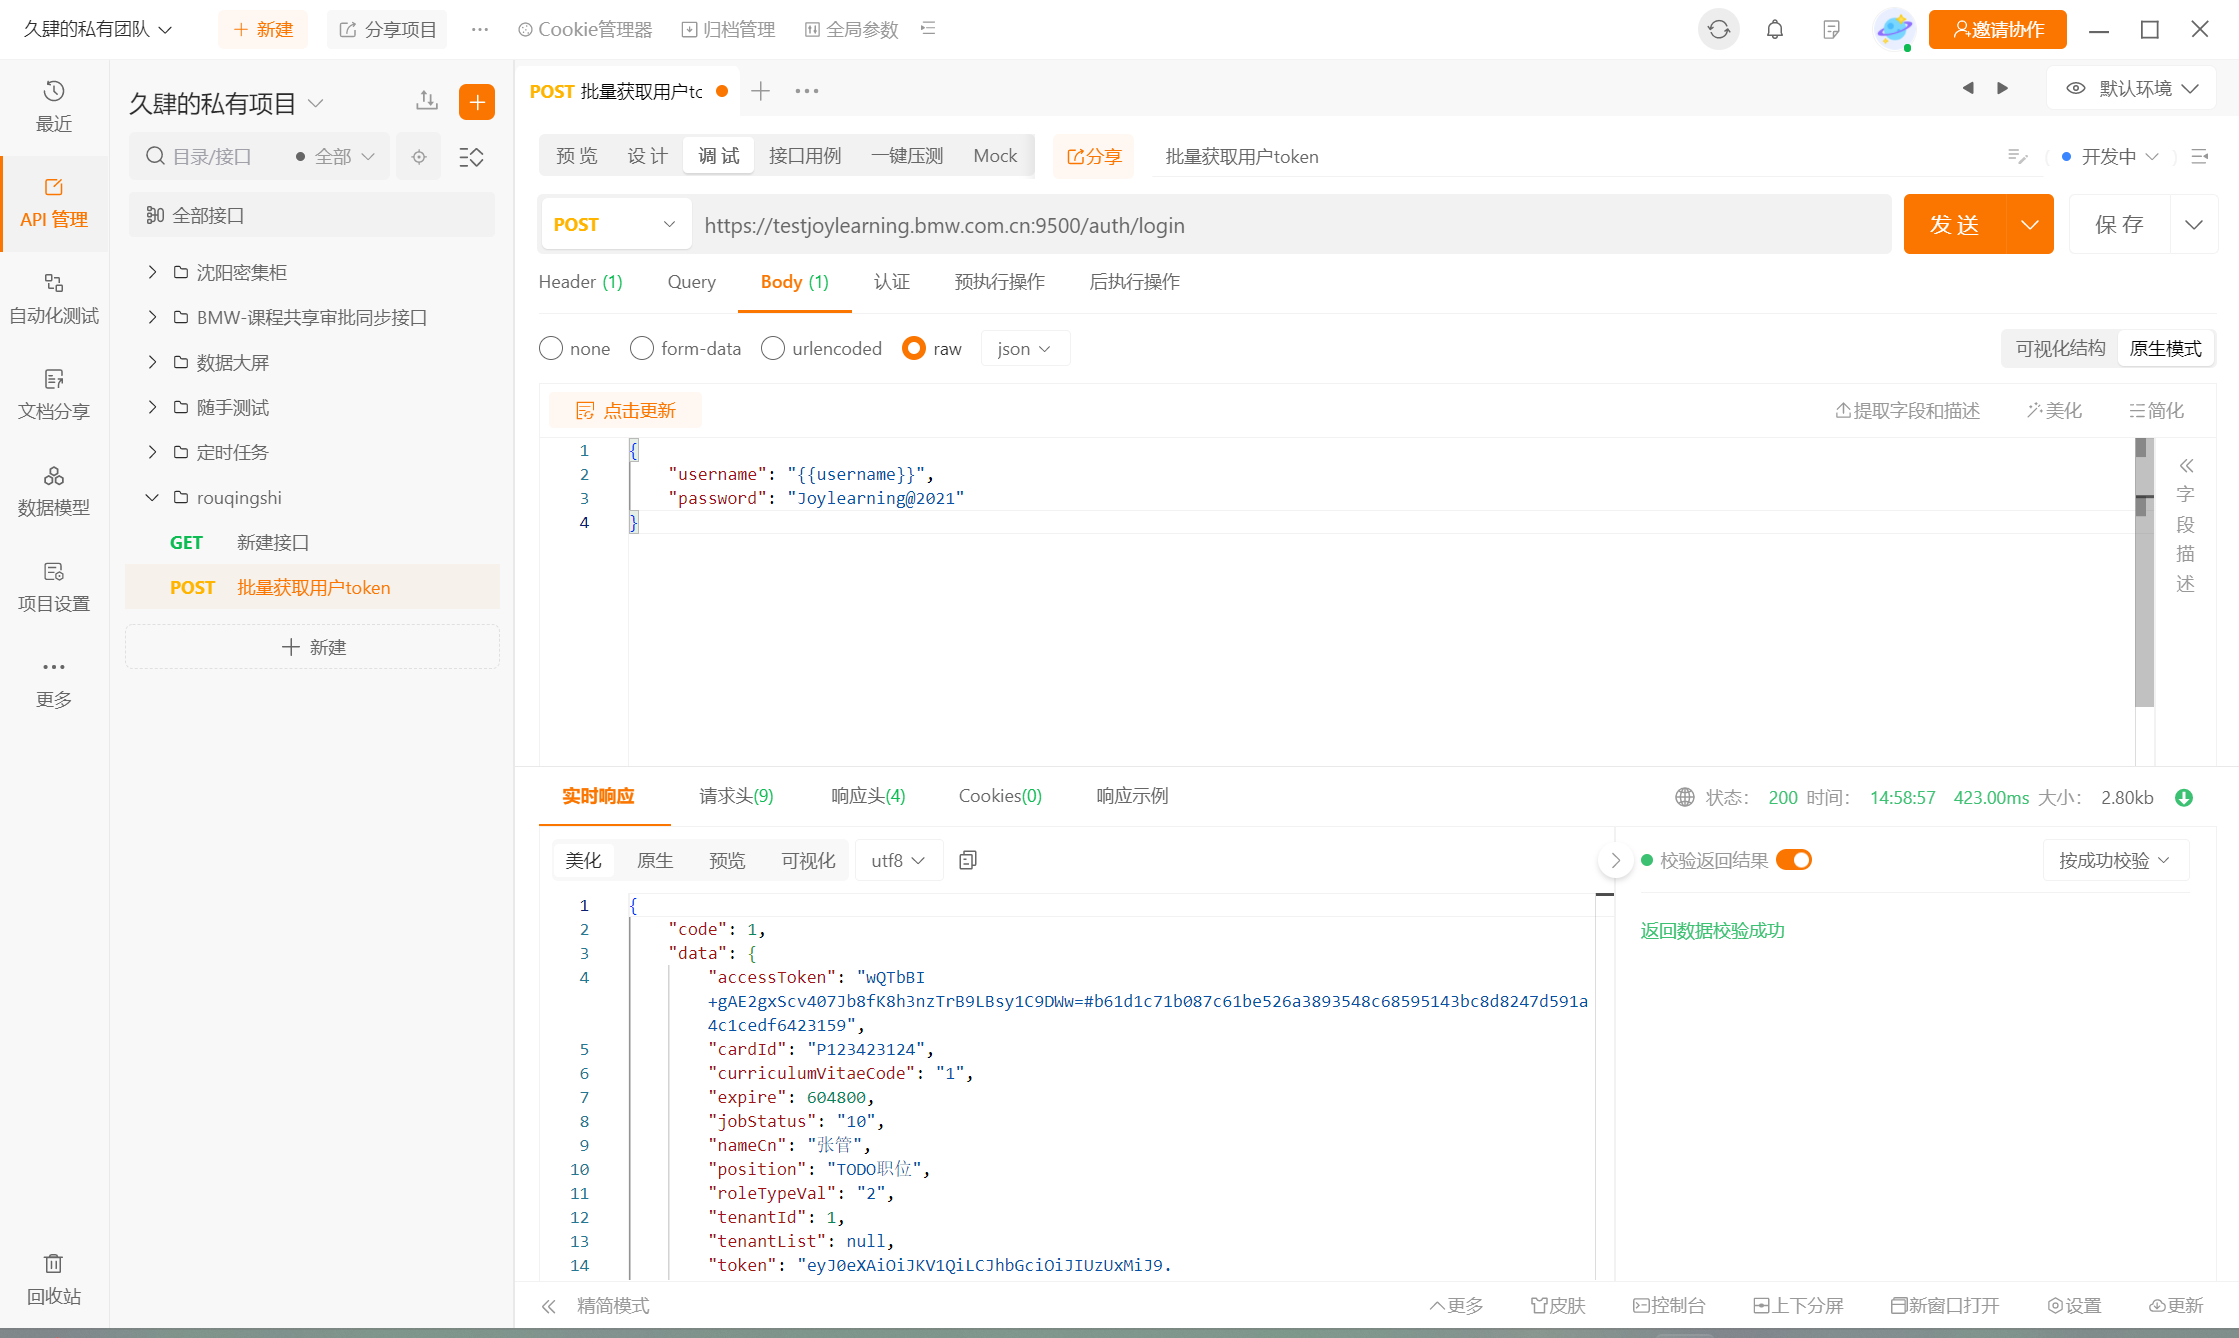Open the 回收站 recycle bin
This screenshot has height=1338, width=2239.
click(x=54, y=1279)
